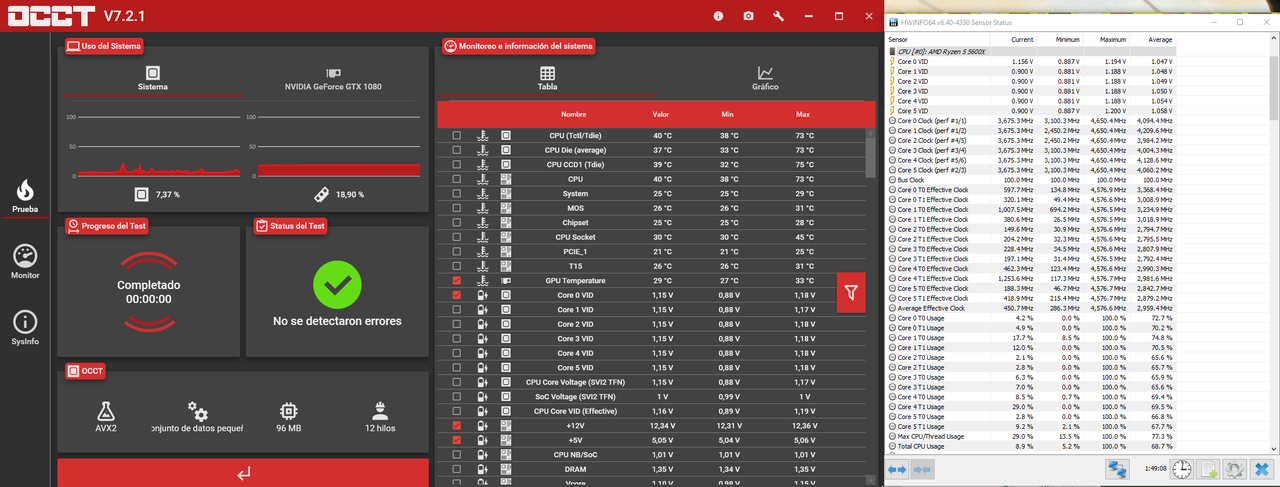The height and width of the screenshot is (487, 1280).
Task: Uncheck the +5V checkbox
Action: click(457, 439)
